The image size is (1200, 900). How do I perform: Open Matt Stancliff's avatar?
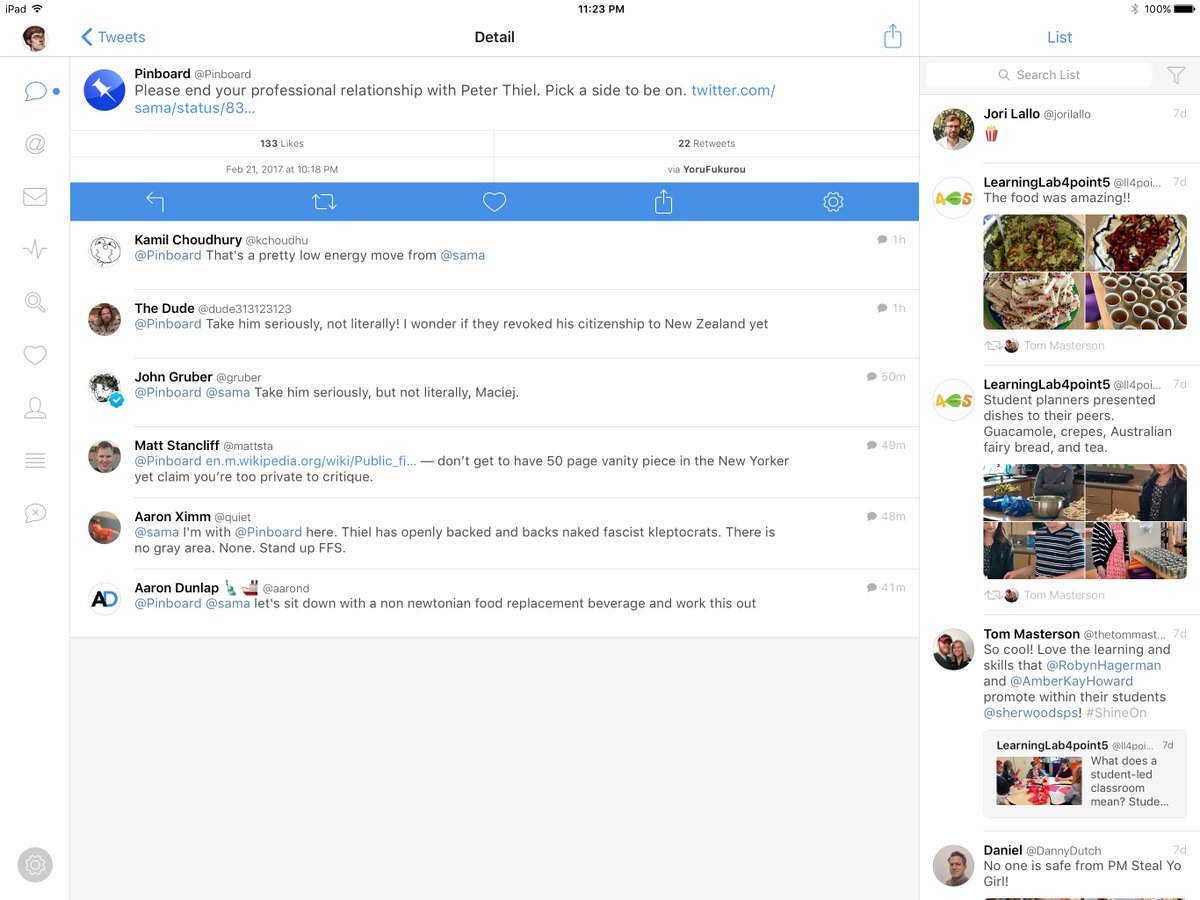click(x=104, y=456)
